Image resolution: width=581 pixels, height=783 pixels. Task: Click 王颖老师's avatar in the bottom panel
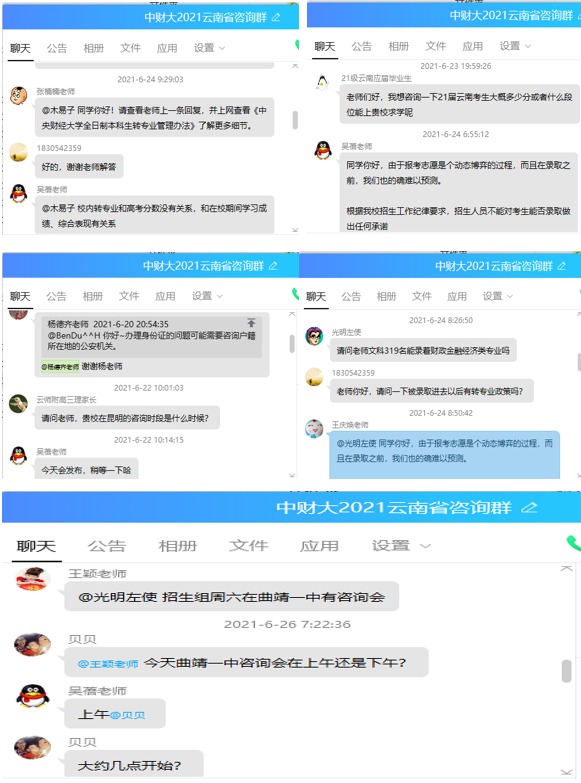click(x=33, y=579)
